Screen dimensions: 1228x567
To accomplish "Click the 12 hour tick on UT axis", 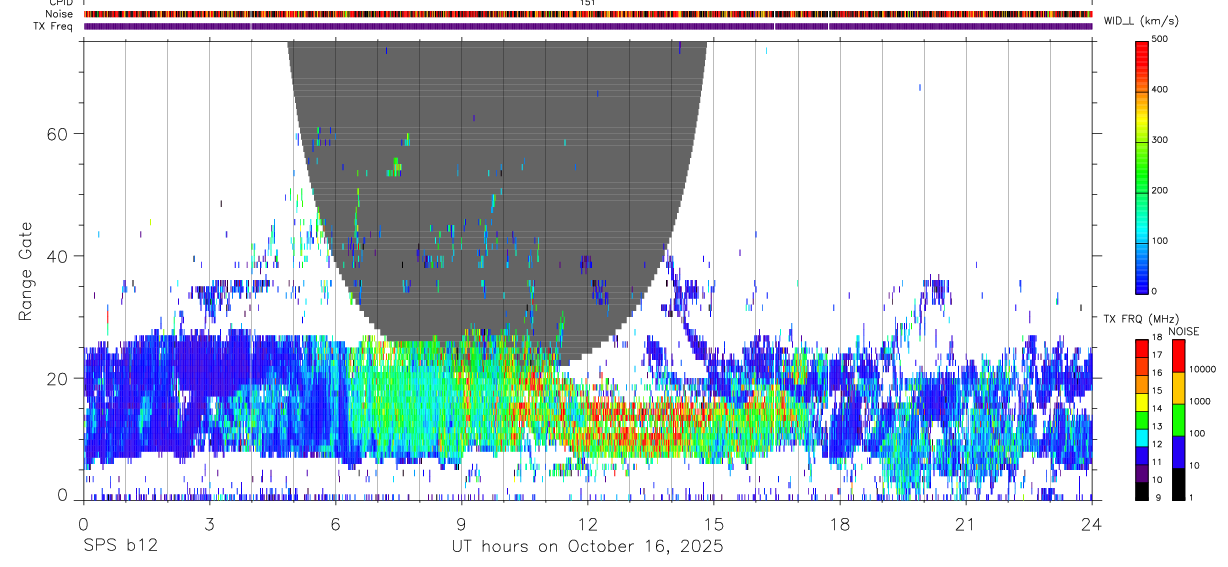I will (x=588, y=524).
